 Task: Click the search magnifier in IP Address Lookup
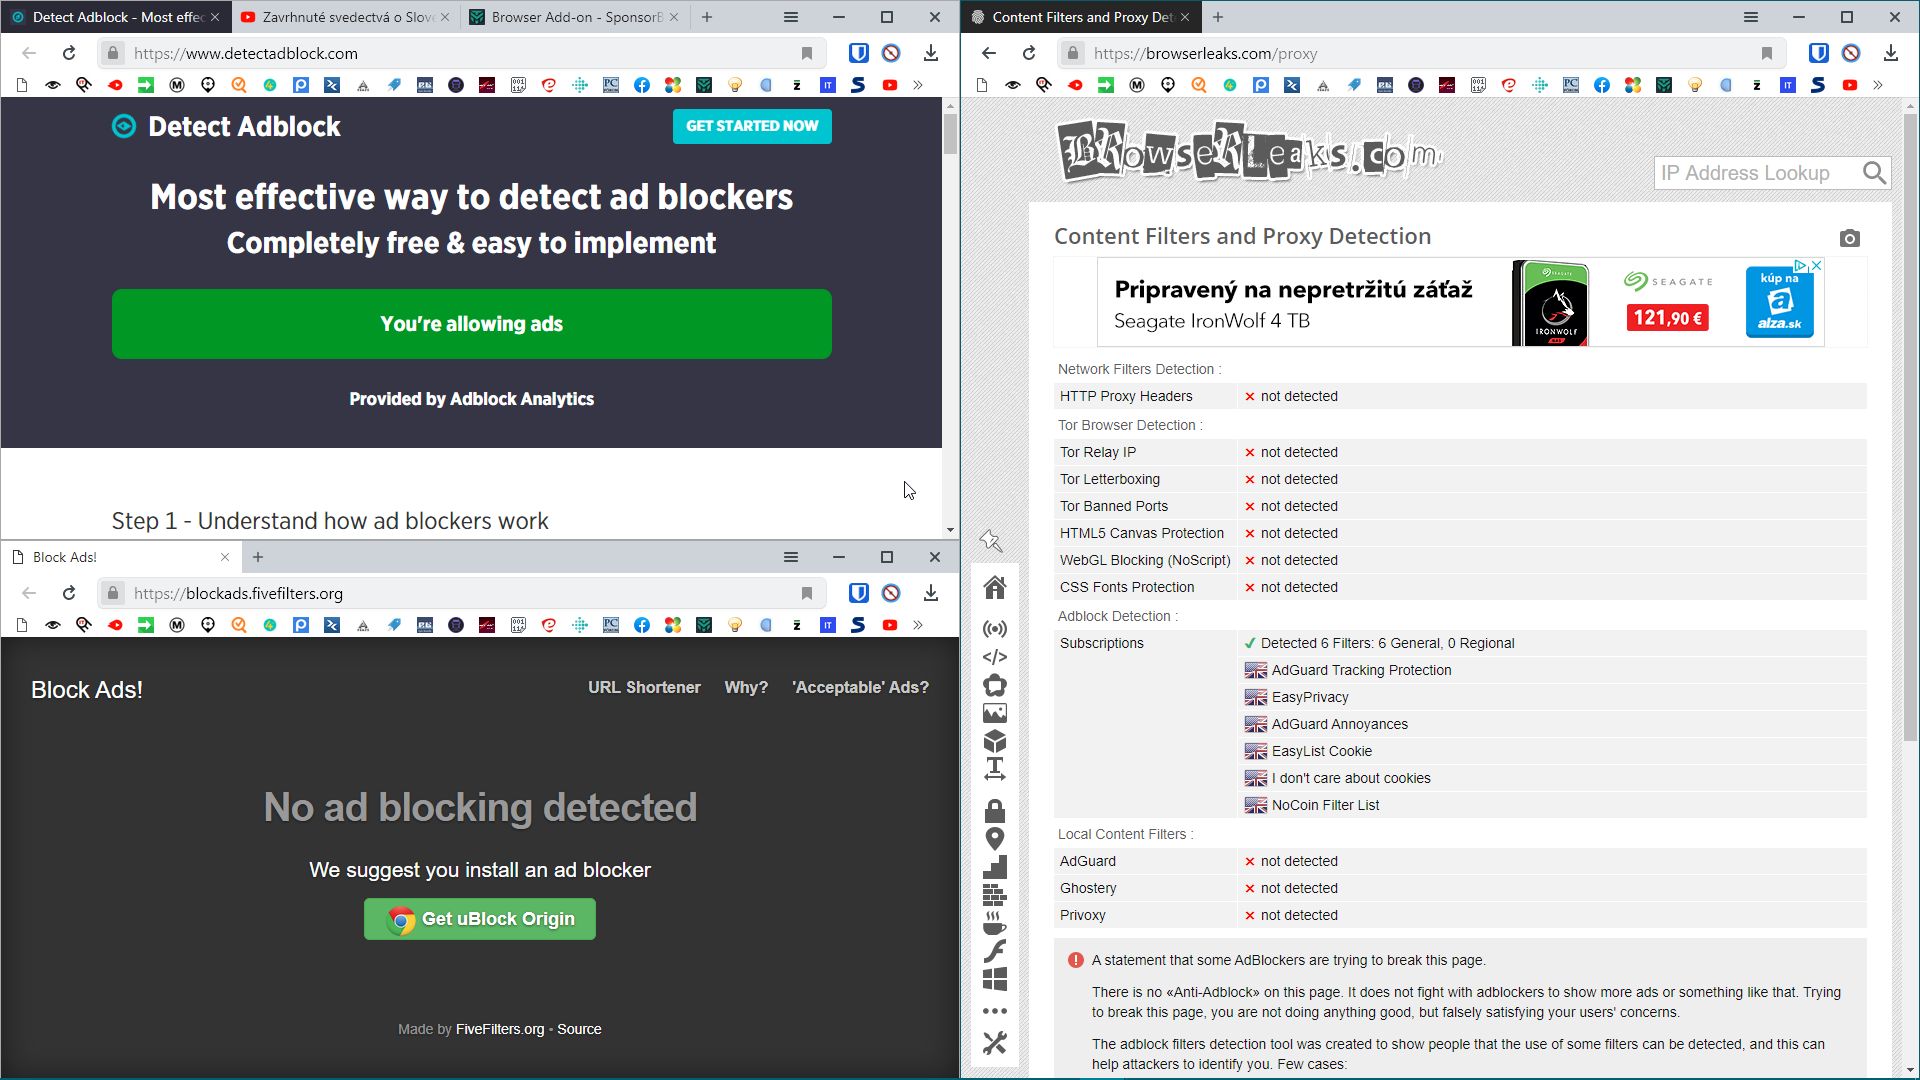[x=1874, y=173]
